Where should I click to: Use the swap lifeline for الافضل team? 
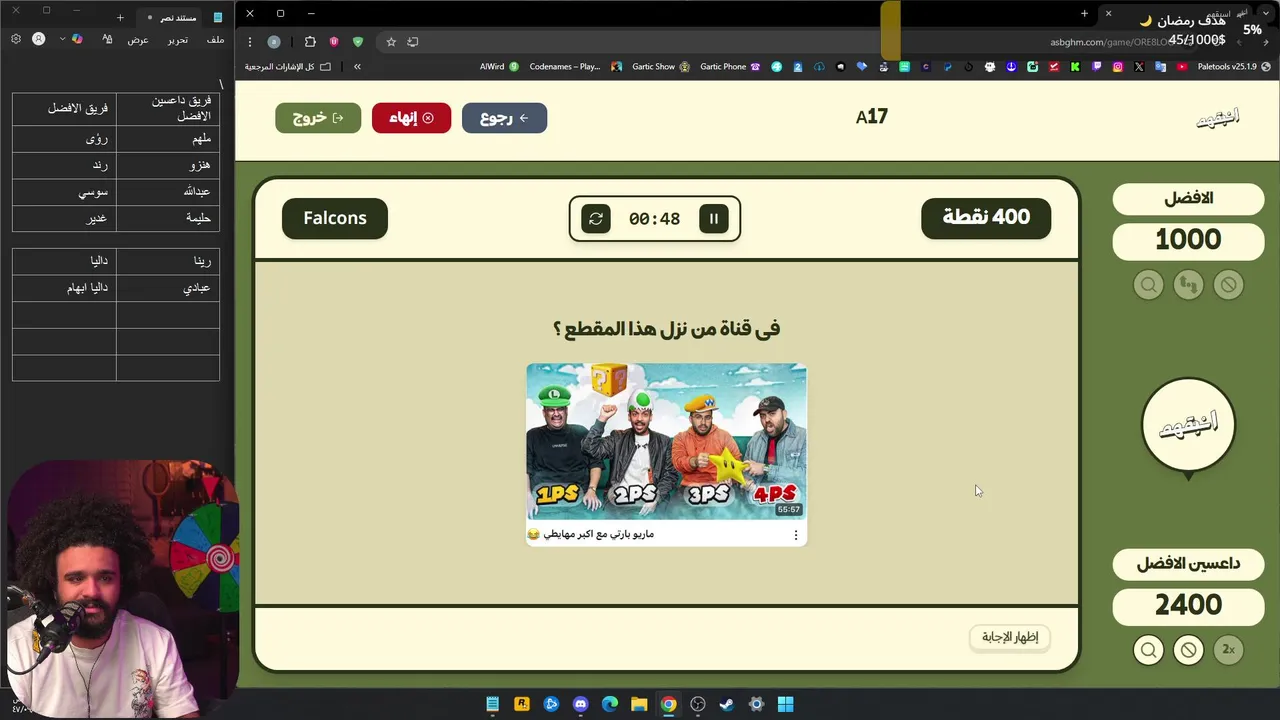pyautogui.click(x=1188, y=285)
